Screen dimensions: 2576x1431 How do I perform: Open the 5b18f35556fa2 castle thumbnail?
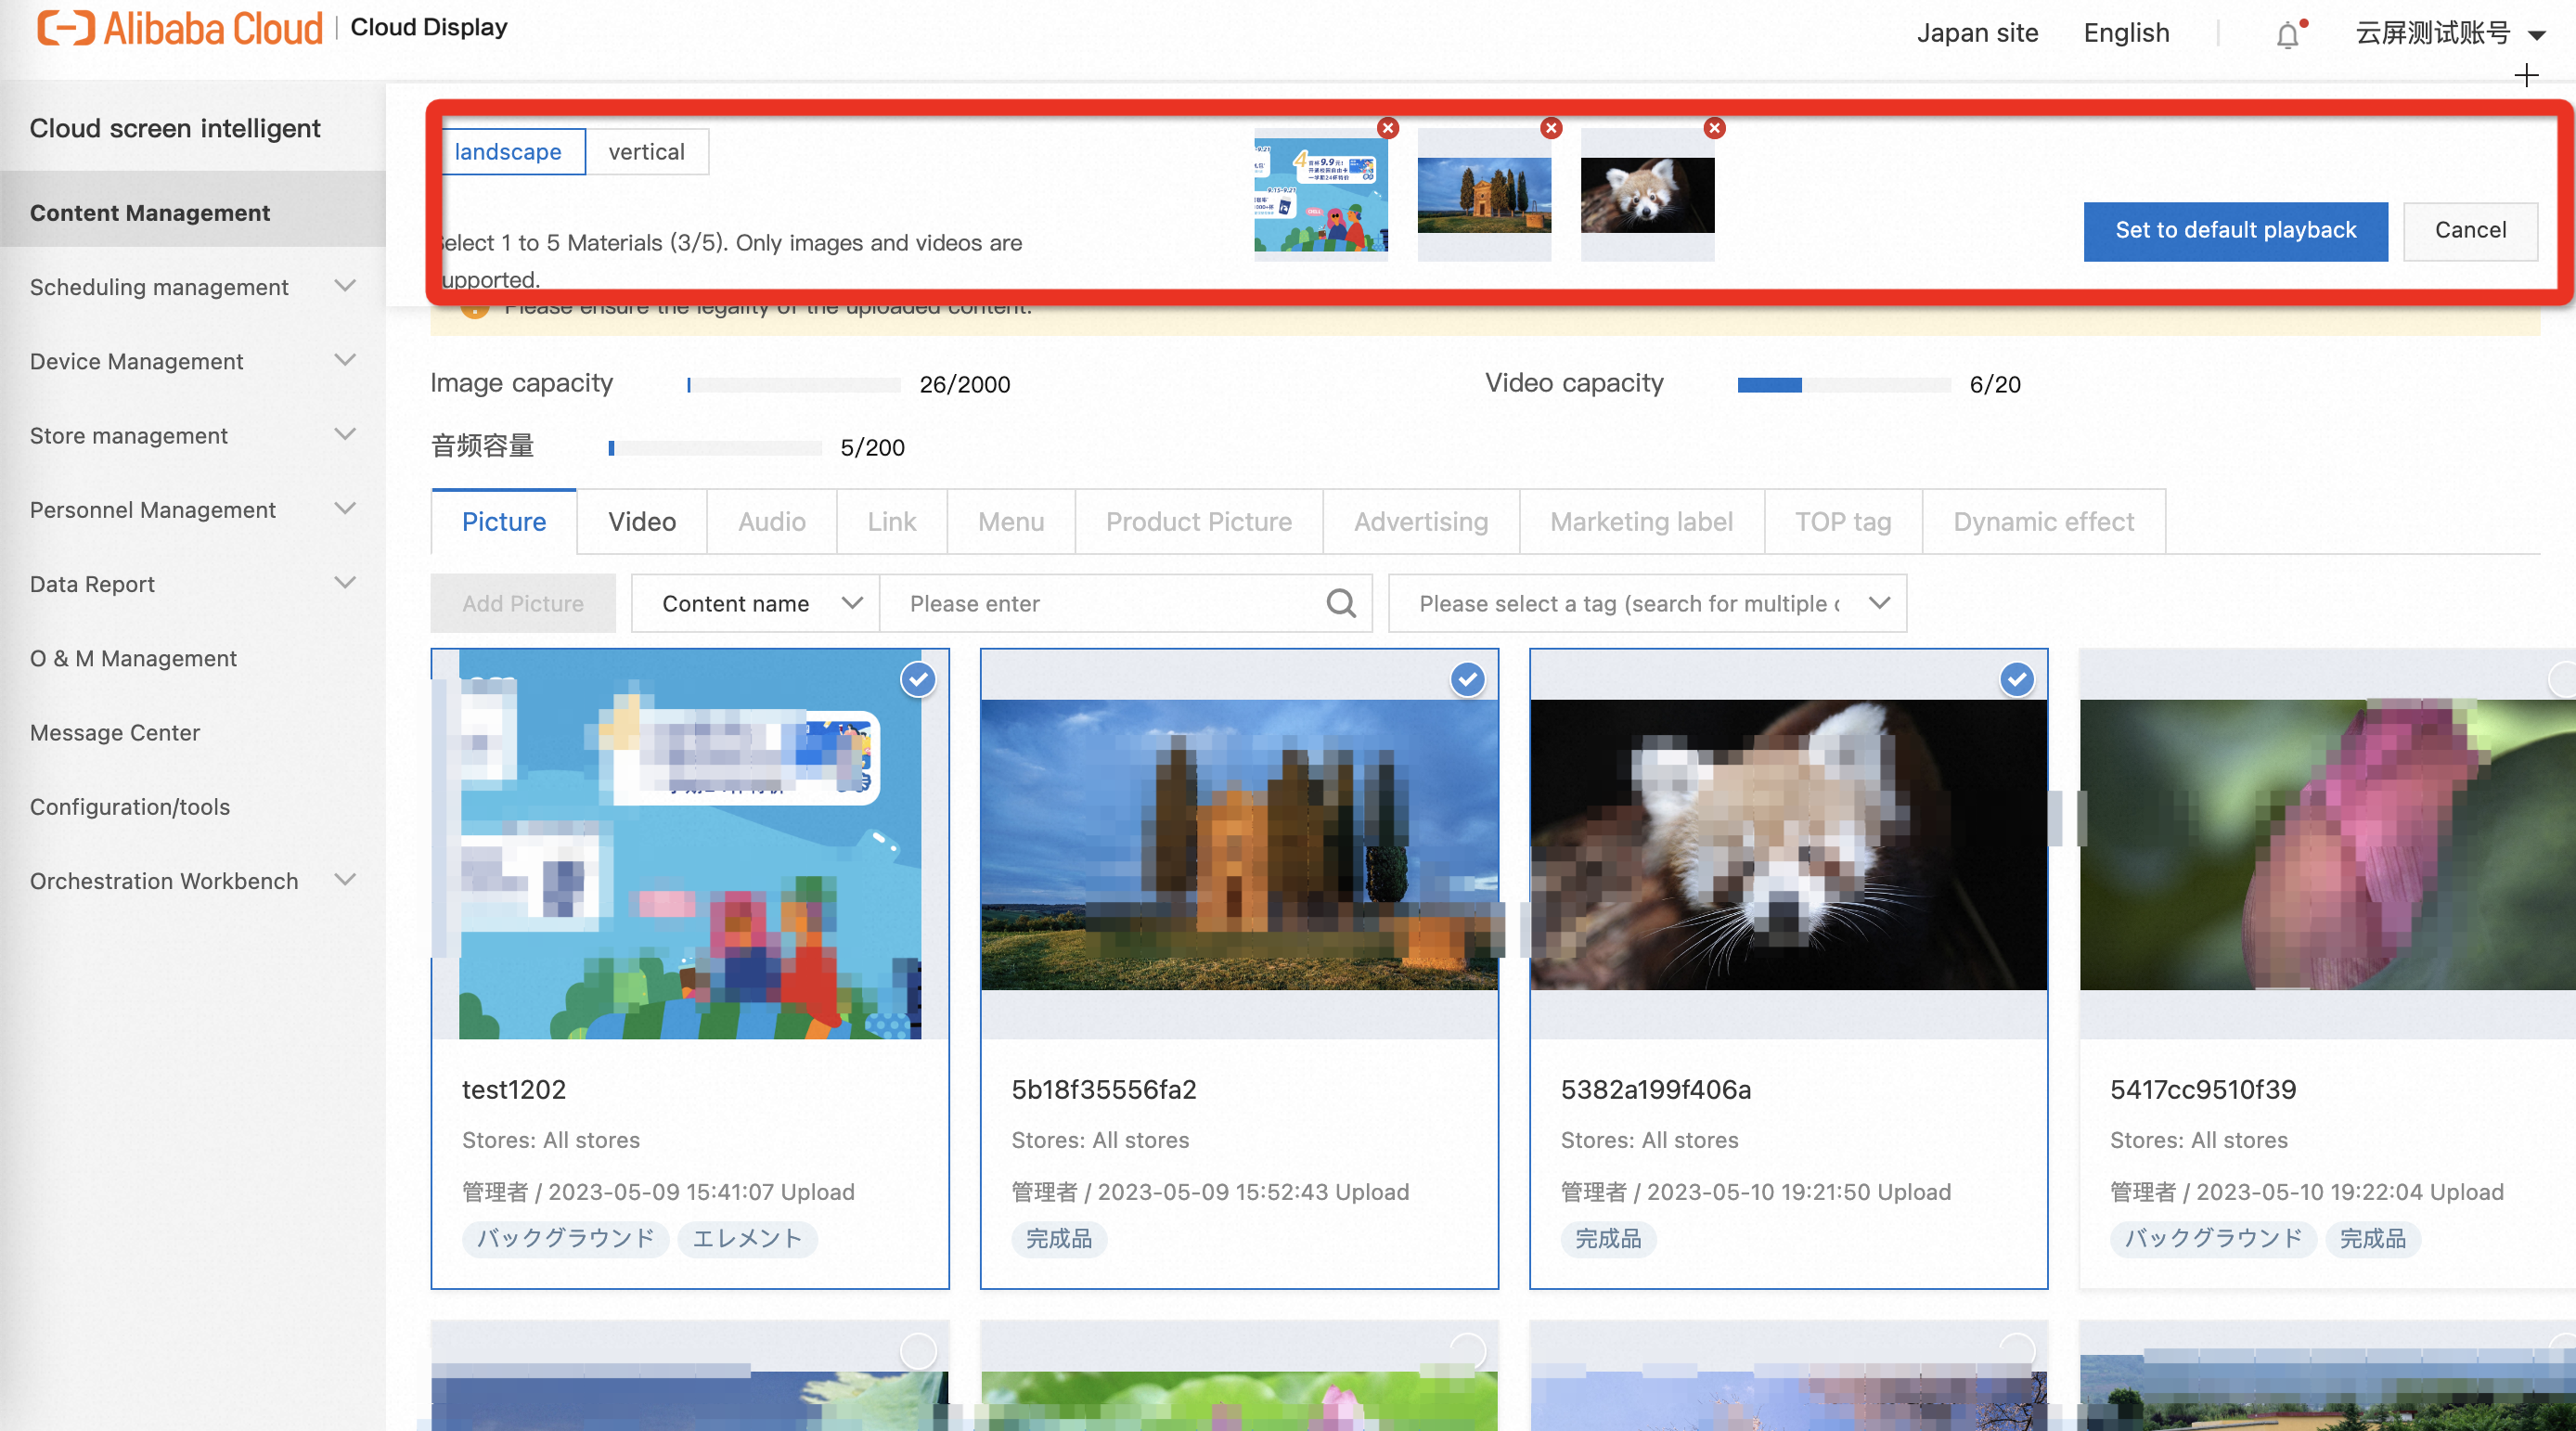(1239, 845)
